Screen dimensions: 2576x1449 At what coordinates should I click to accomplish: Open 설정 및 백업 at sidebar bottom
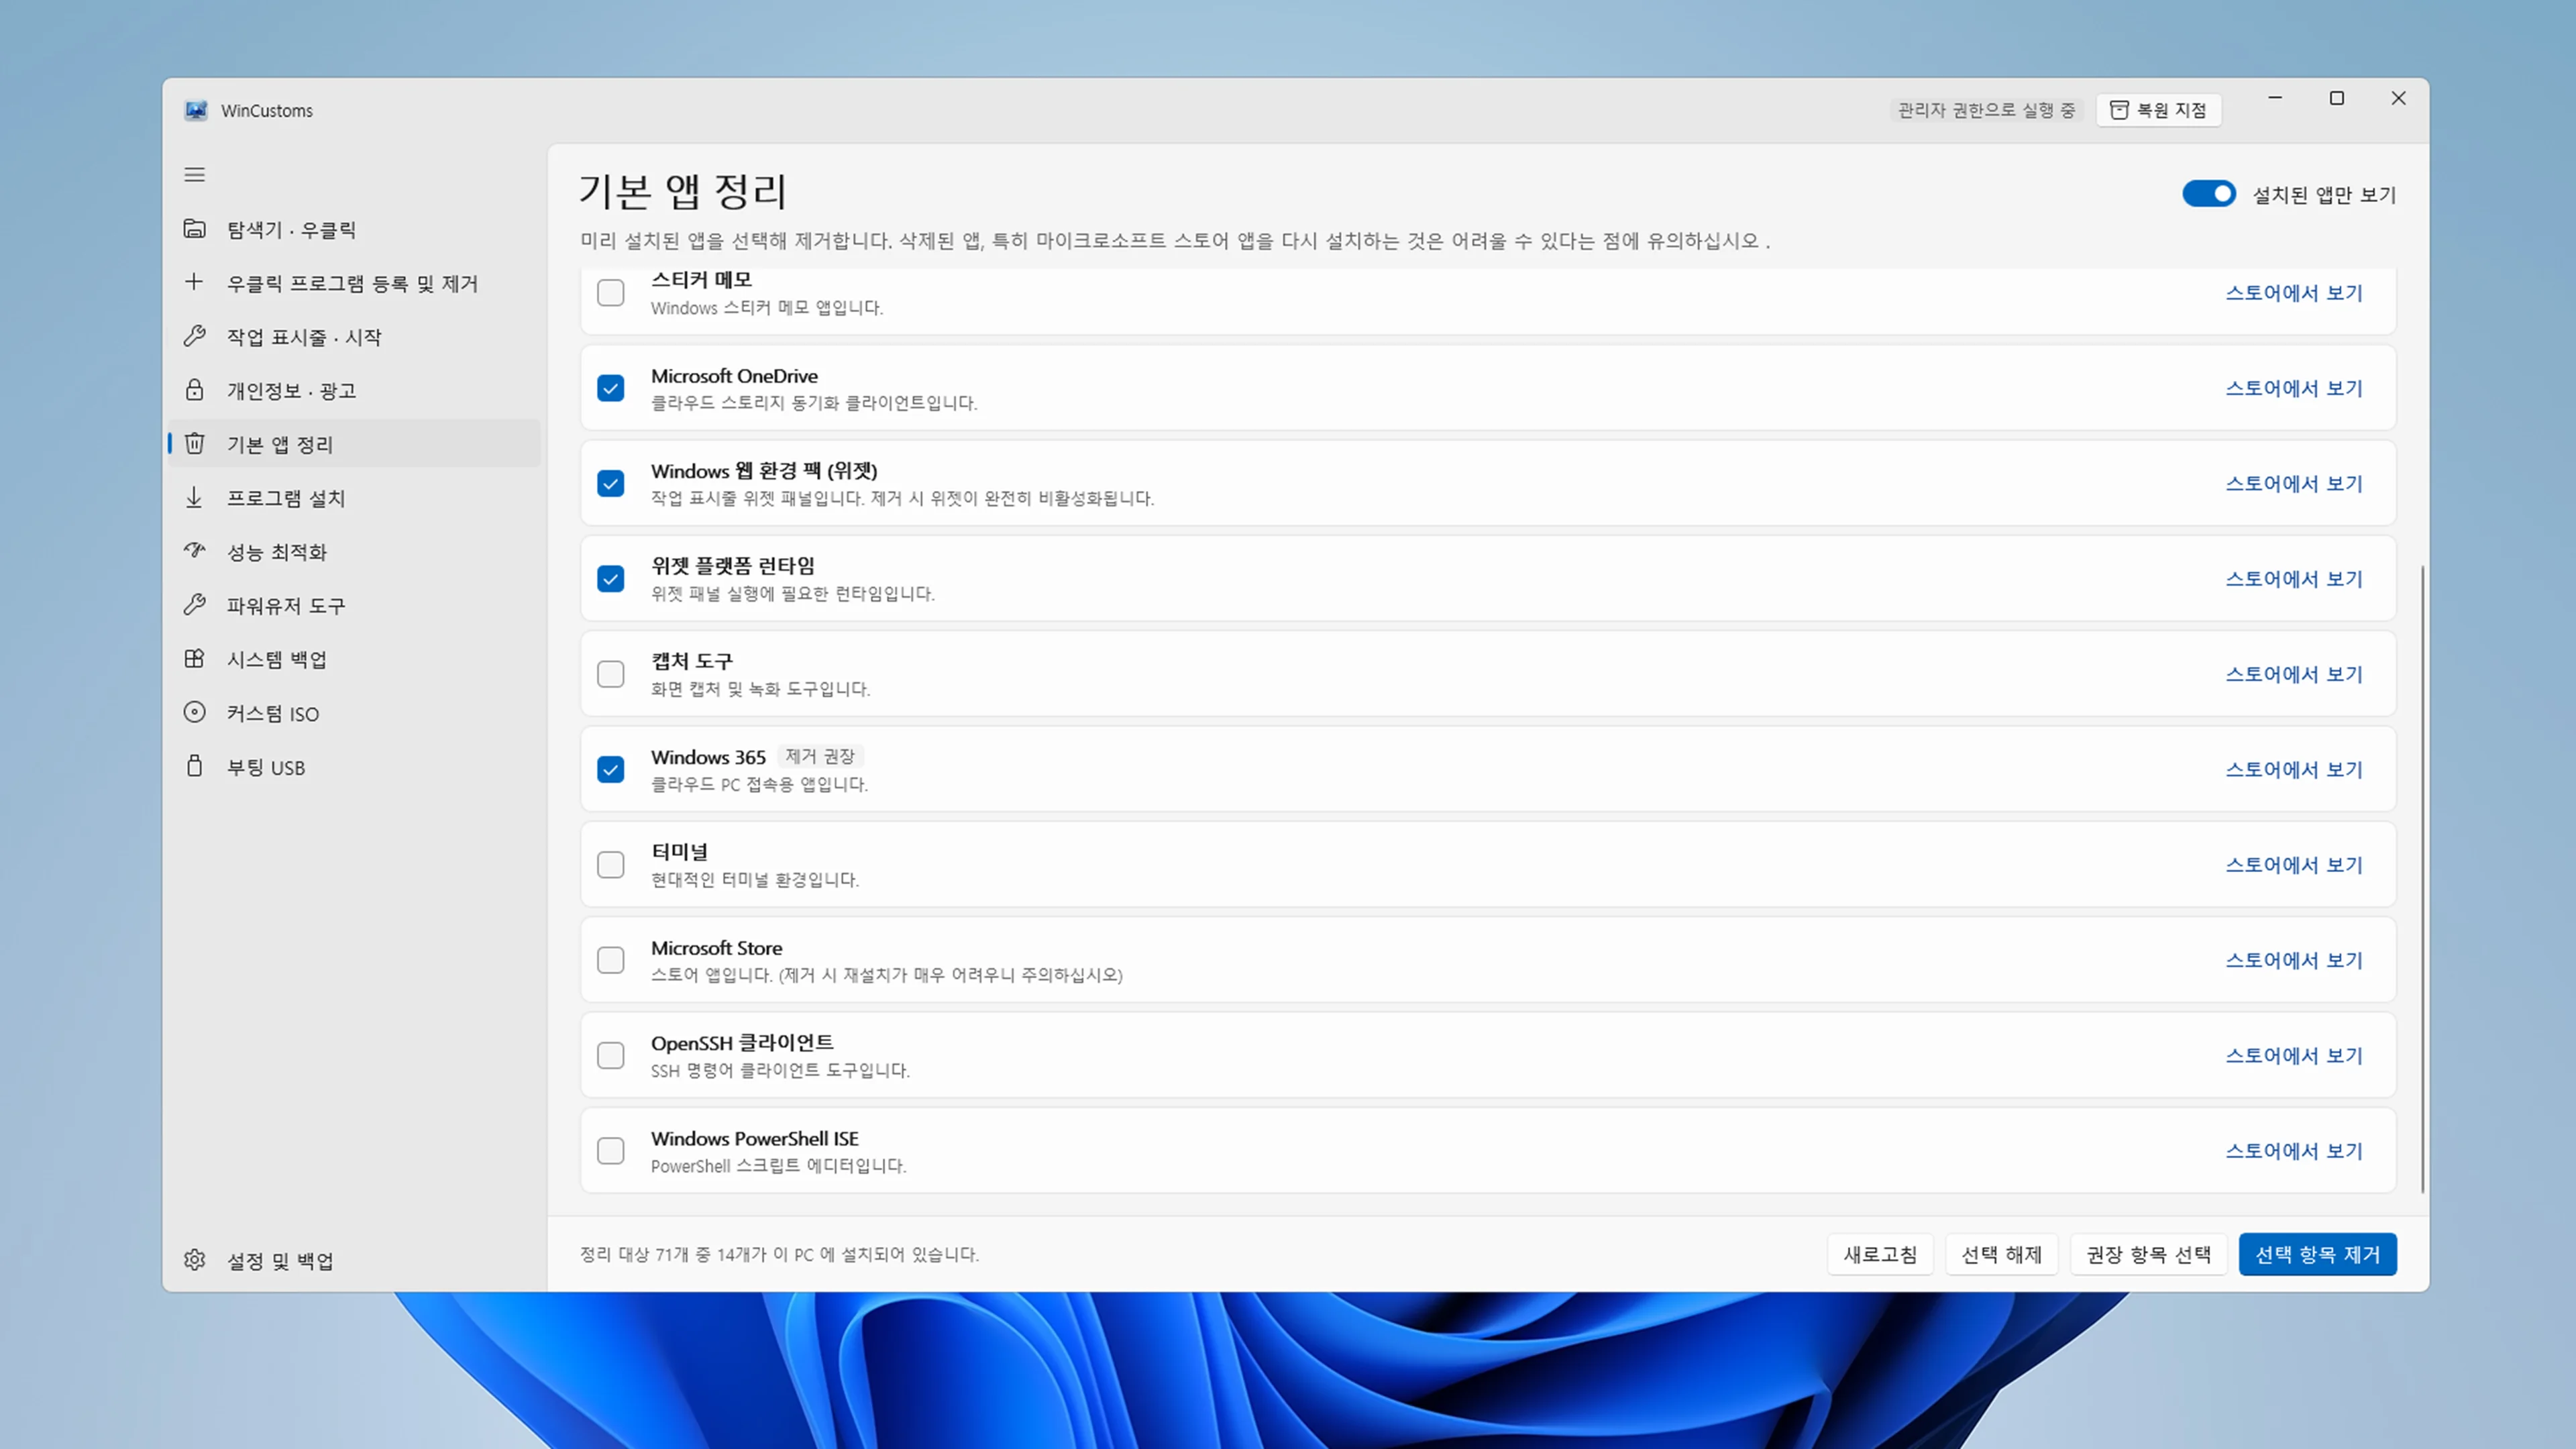354,1260
